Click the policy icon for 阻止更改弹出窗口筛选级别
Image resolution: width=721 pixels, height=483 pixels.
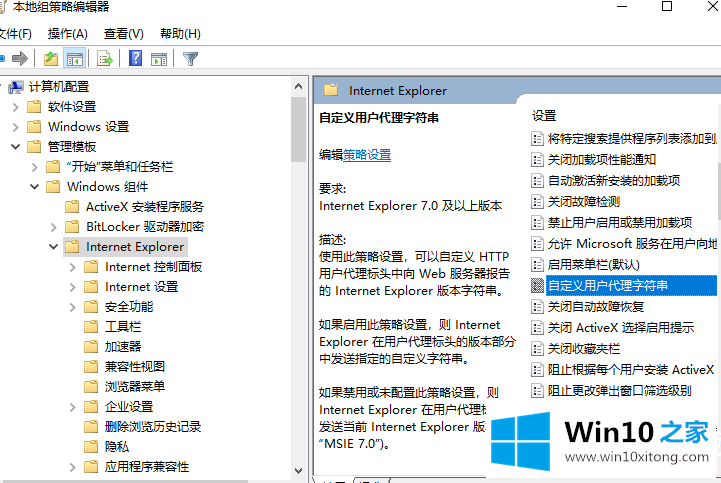click(537, 391)
